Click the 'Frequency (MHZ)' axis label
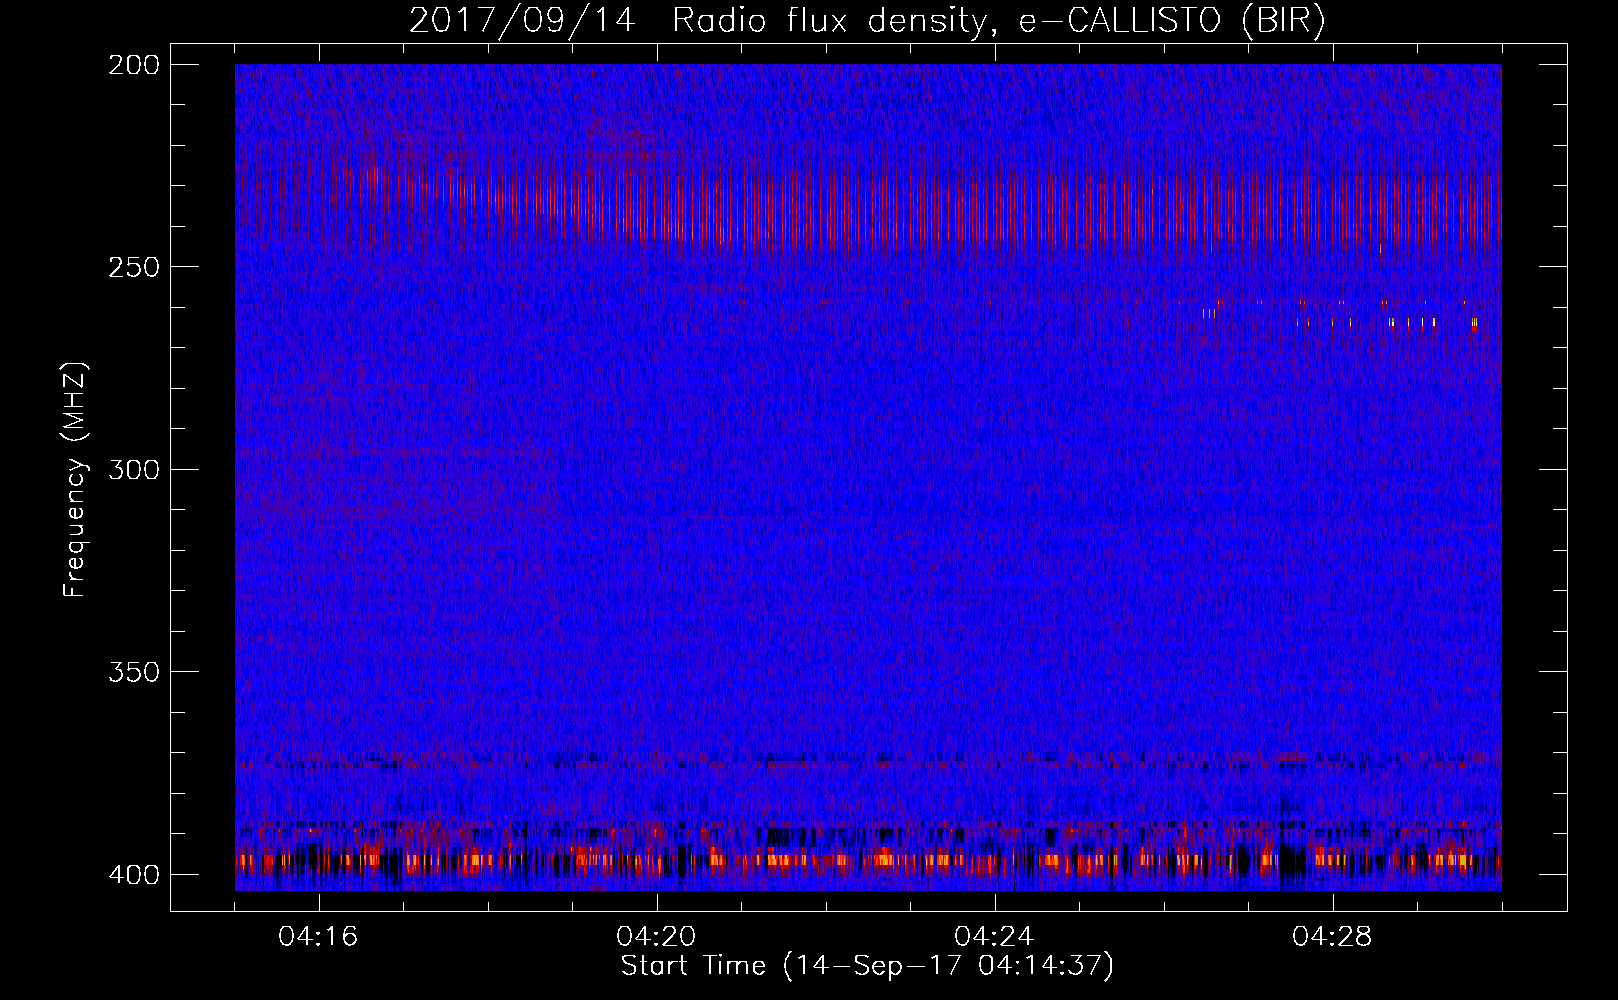 point(75,480)
